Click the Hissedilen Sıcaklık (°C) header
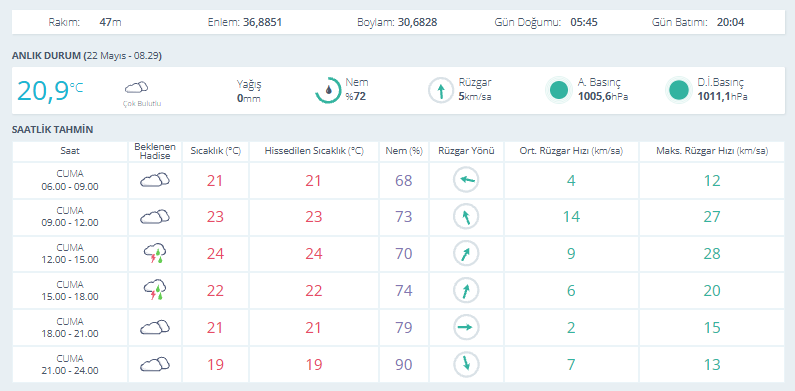 tap(314, 151)
